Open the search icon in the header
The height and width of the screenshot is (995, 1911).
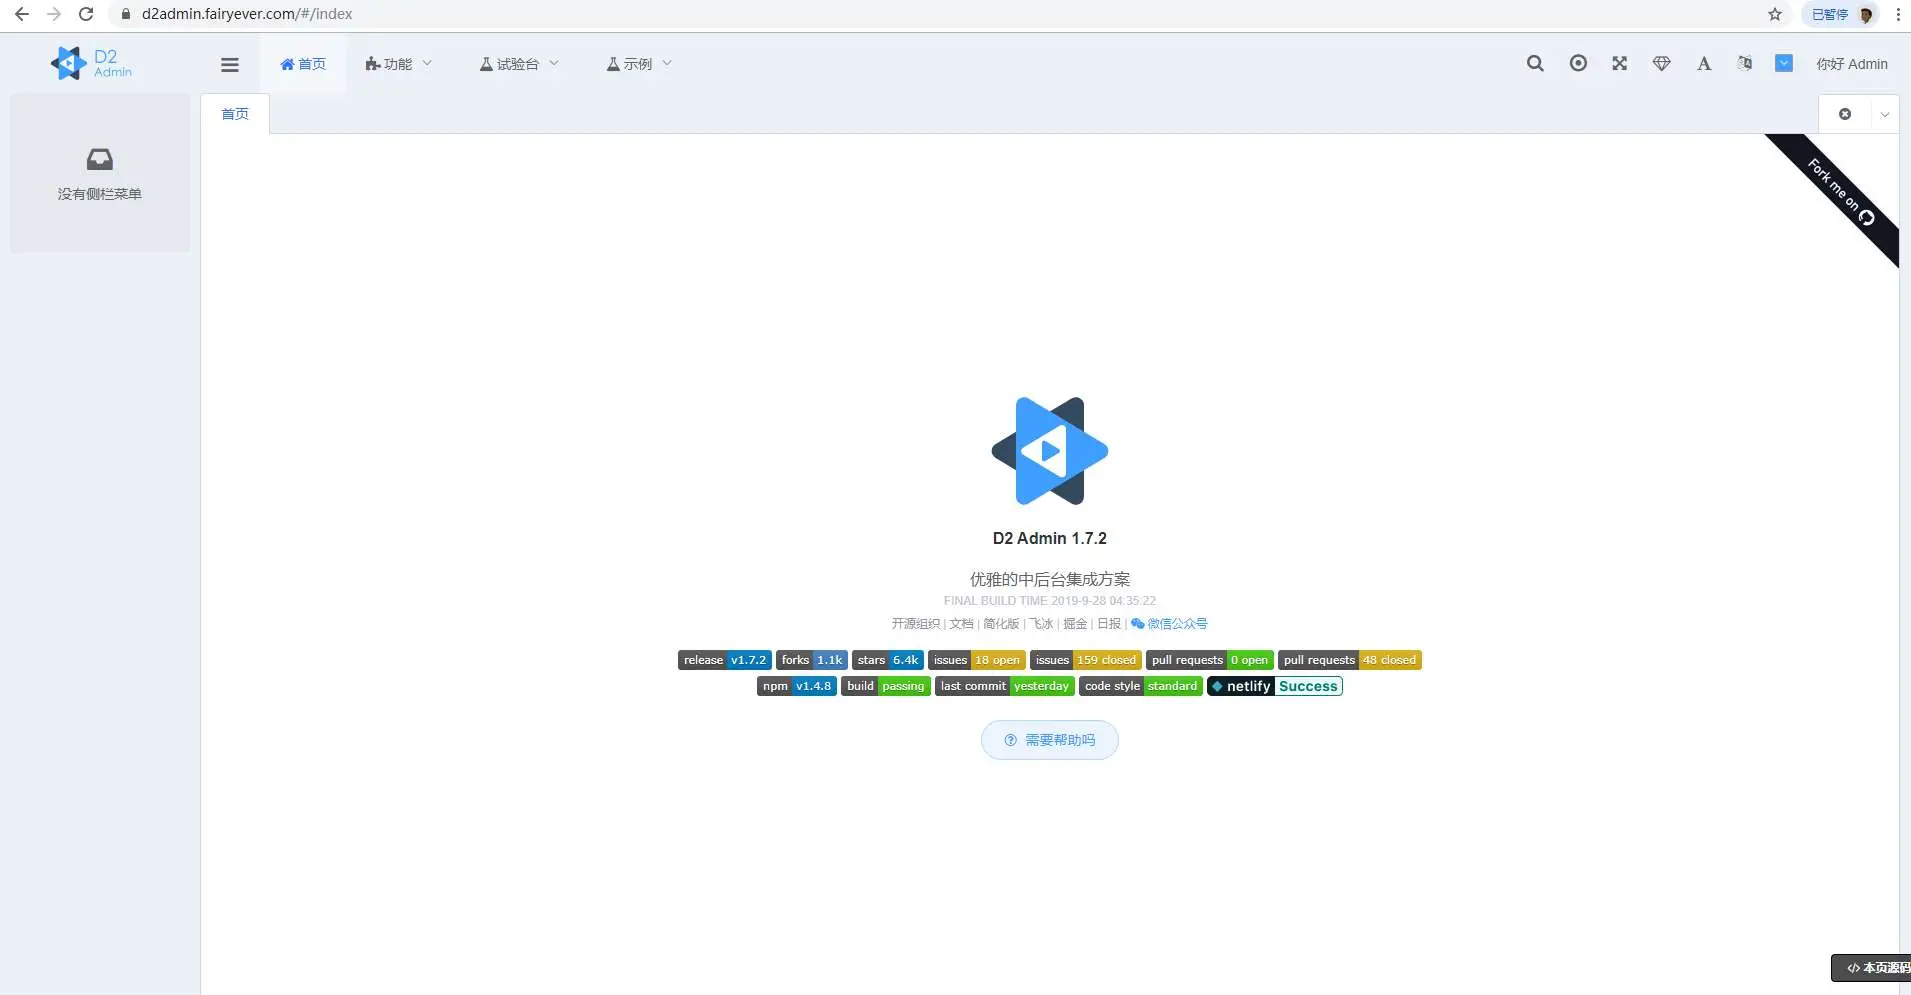tap(1535, 64)
